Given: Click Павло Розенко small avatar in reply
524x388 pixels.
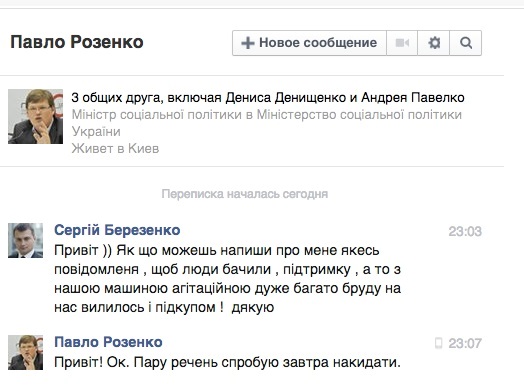Looking at the screenshot, I should [x=25, y=352].
